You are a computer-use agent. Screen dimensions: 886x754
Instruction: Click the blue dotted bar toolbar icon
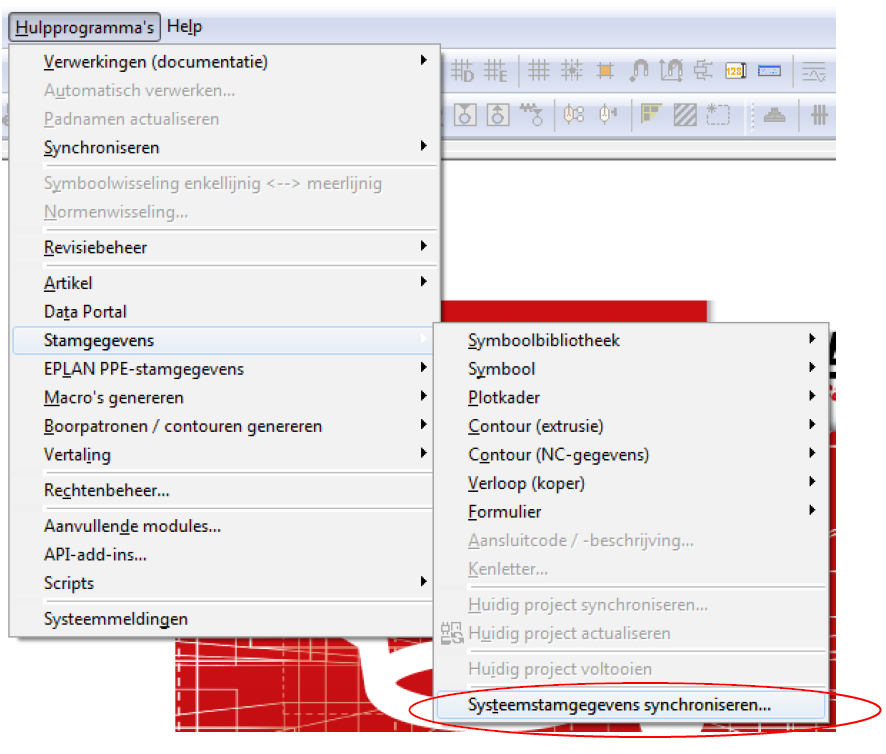[x=769, y=71]
